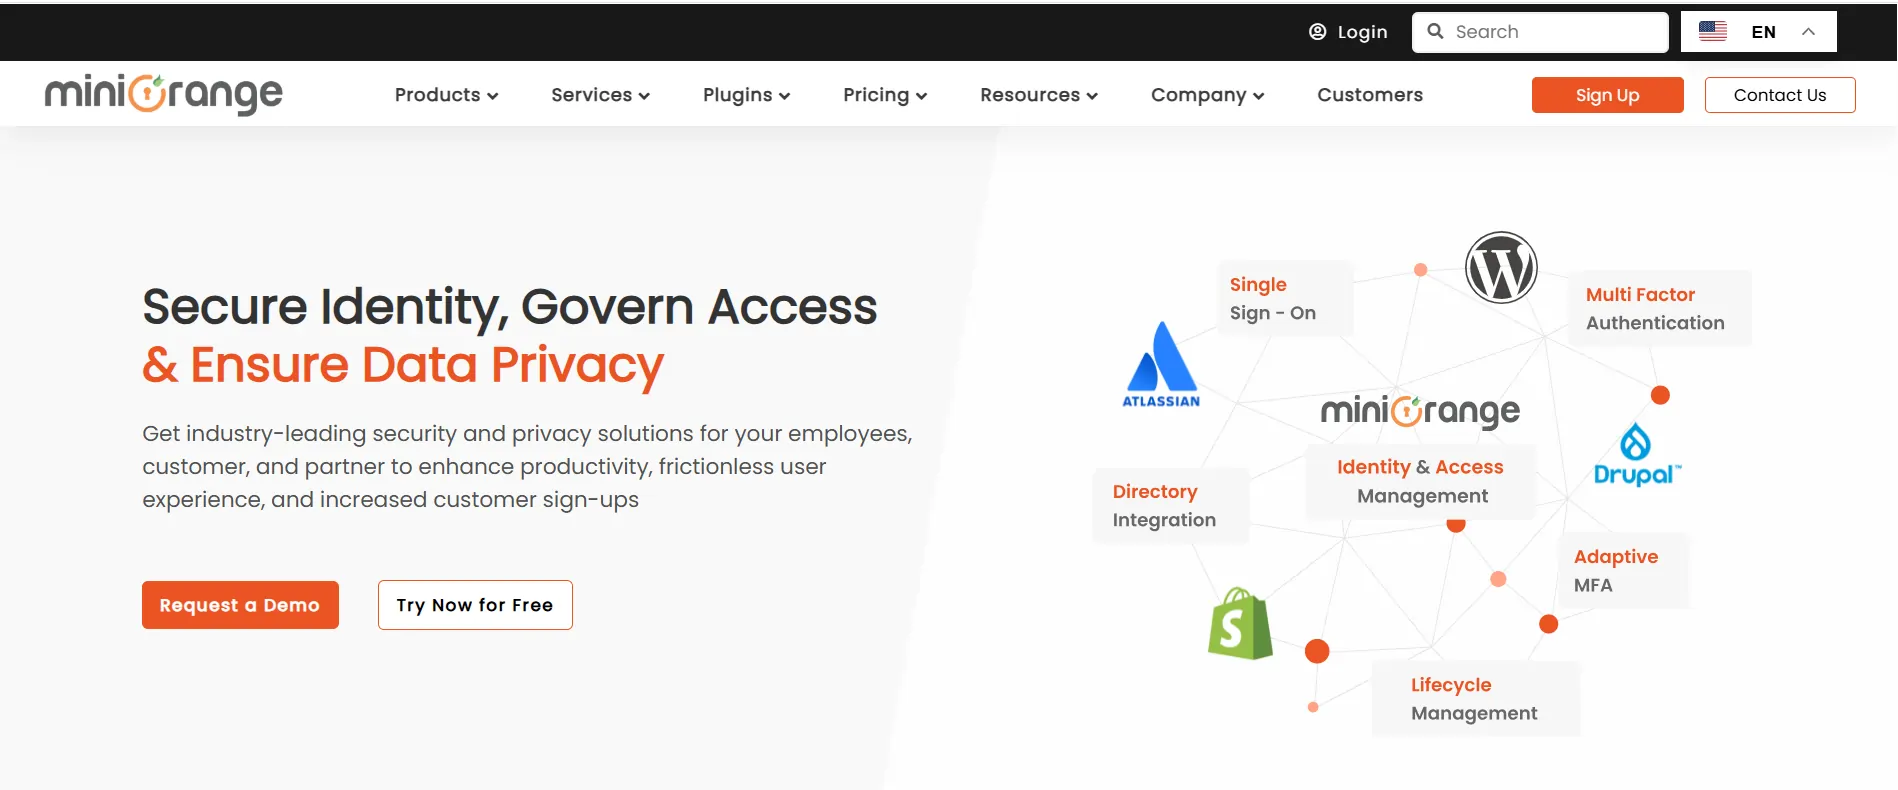This screenshot has width=1898, height=790.
Task: Click the Atlassian logo icon
Action: pyautogui.click(x=1161, y=364)
